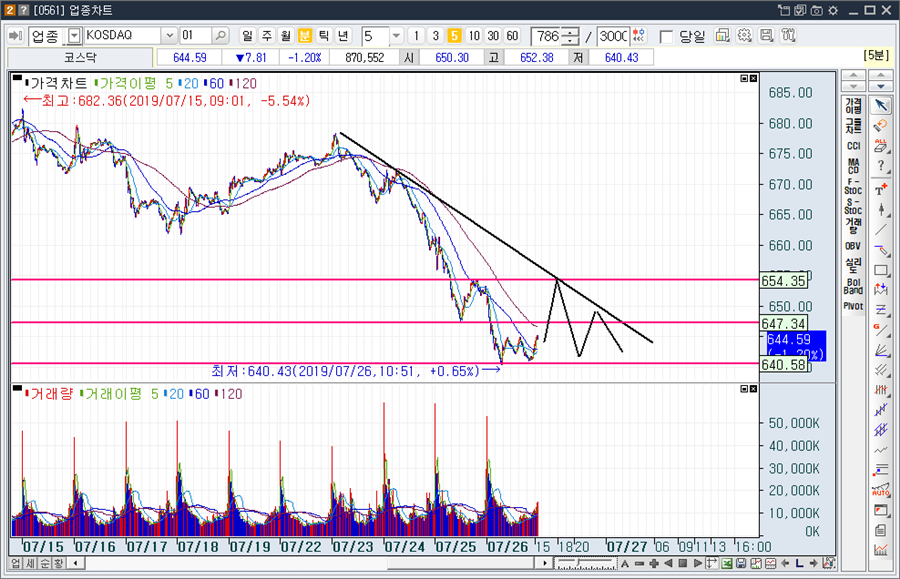Image resolution: width=900 pixels, height=579 pixels.
Task: Select 년 (yearly) period button
Action: click(x=343, y=36)
